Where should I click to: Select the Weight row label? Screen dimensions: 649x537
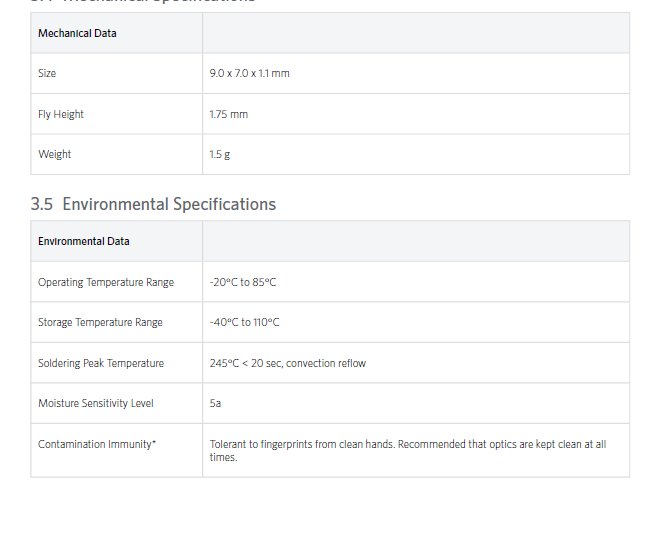[x=54, y=155]
